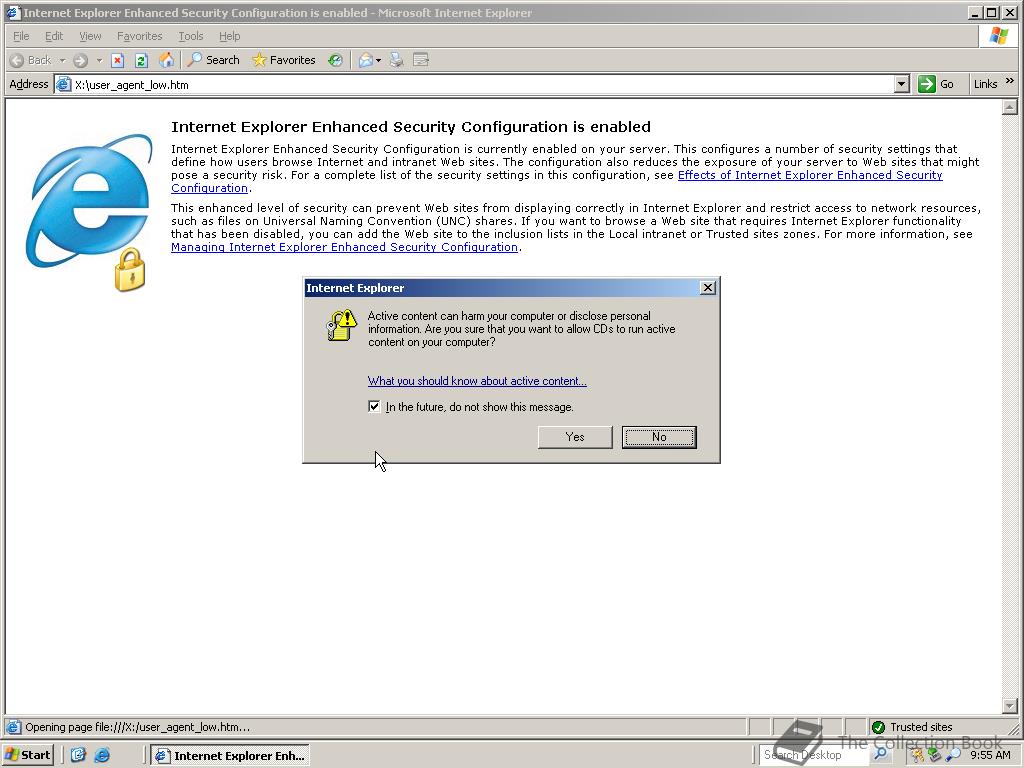
Task: Click the Back navigation arrow icon
Action: click(17, 61)
